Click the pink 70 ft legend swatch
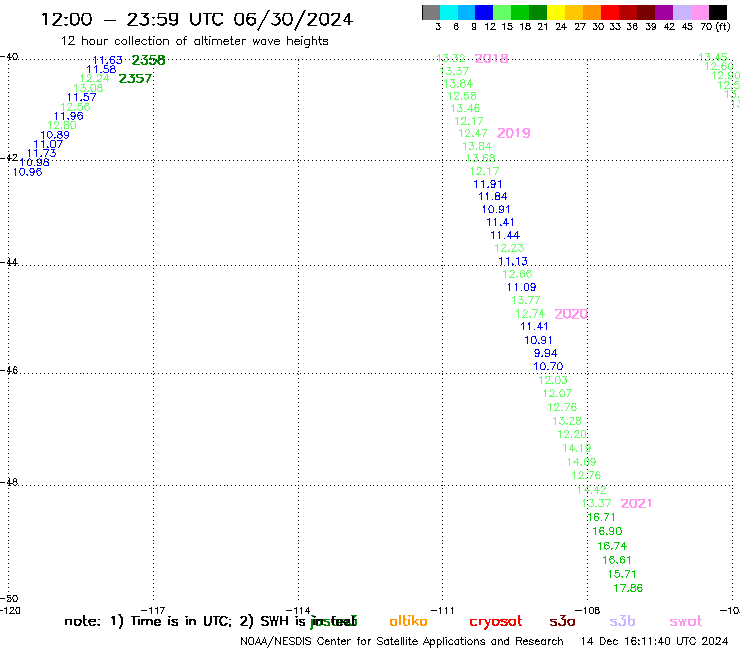 tap(699, 12)
